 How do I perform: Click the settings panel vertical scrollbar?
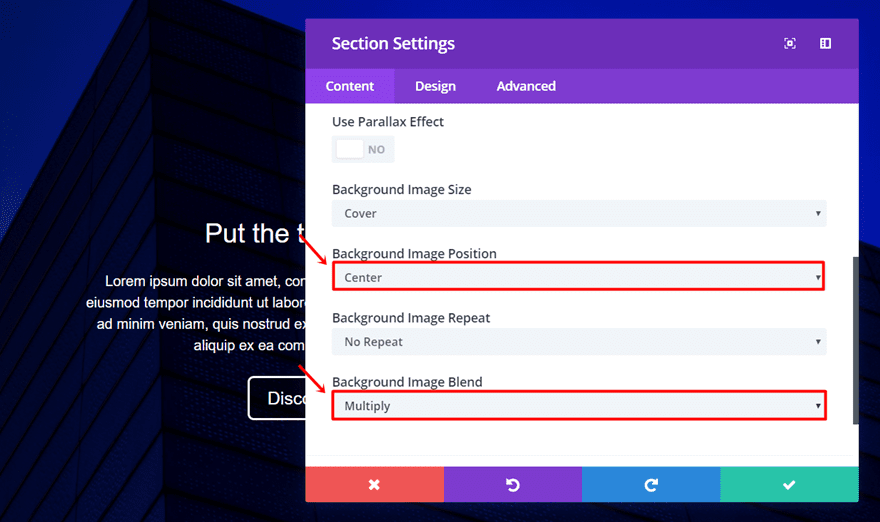[x=853, y=340]
